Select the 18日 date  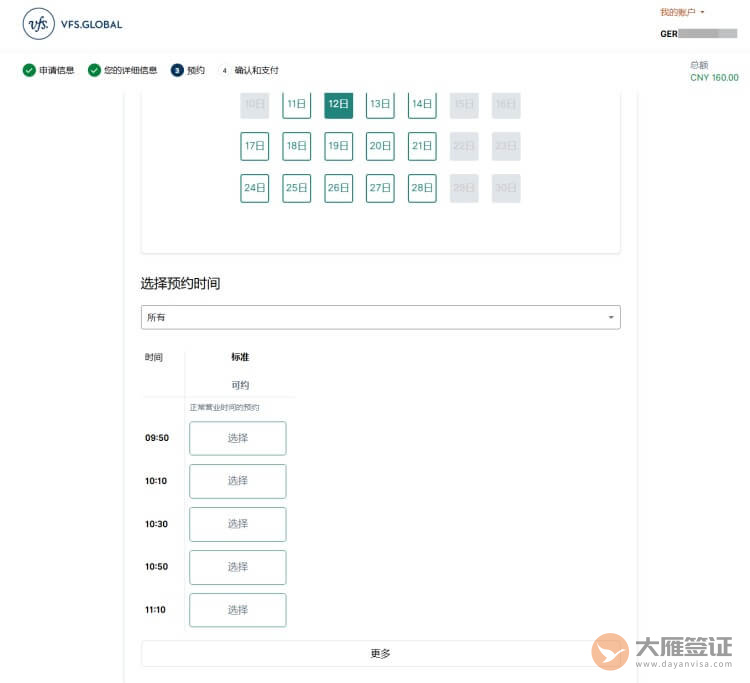(297, 146)
